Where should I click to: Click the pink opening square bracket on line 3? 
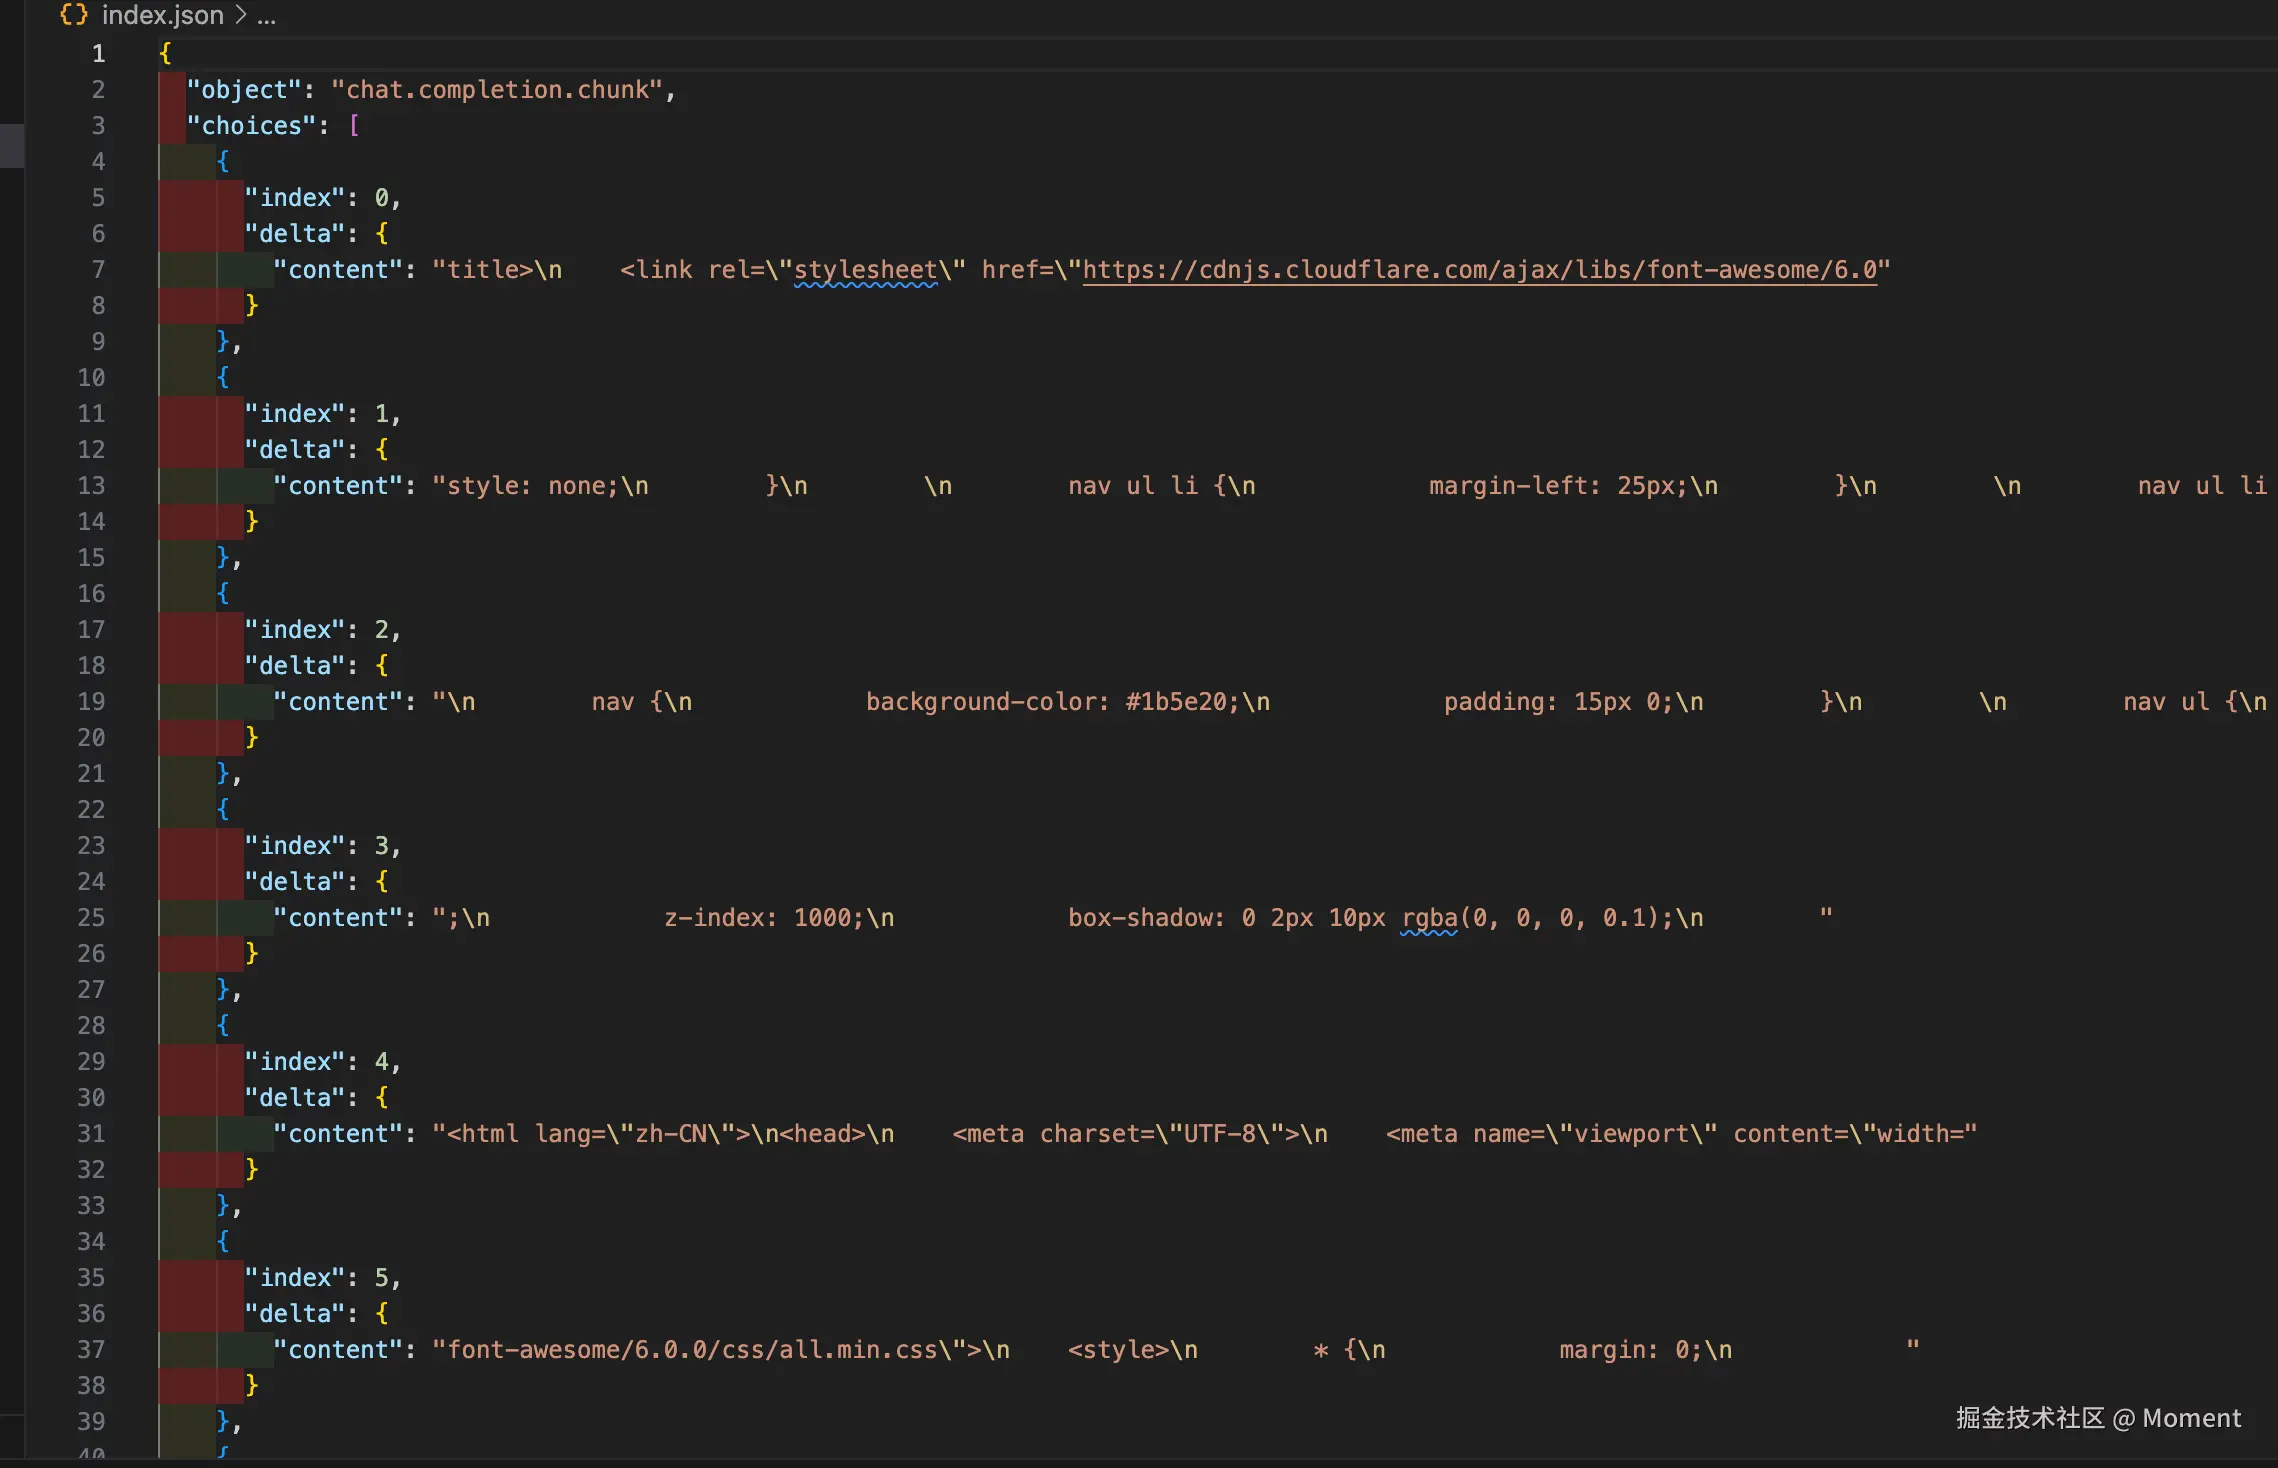[354, 126]
